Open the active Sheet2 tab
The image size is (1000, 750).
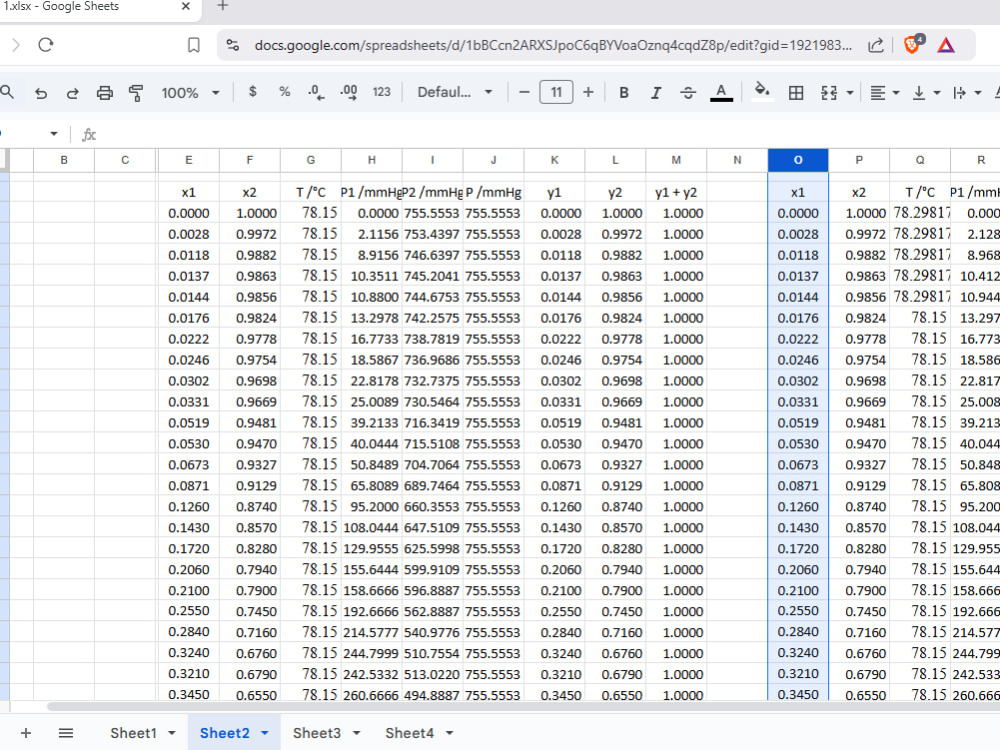tap(224, 733)
